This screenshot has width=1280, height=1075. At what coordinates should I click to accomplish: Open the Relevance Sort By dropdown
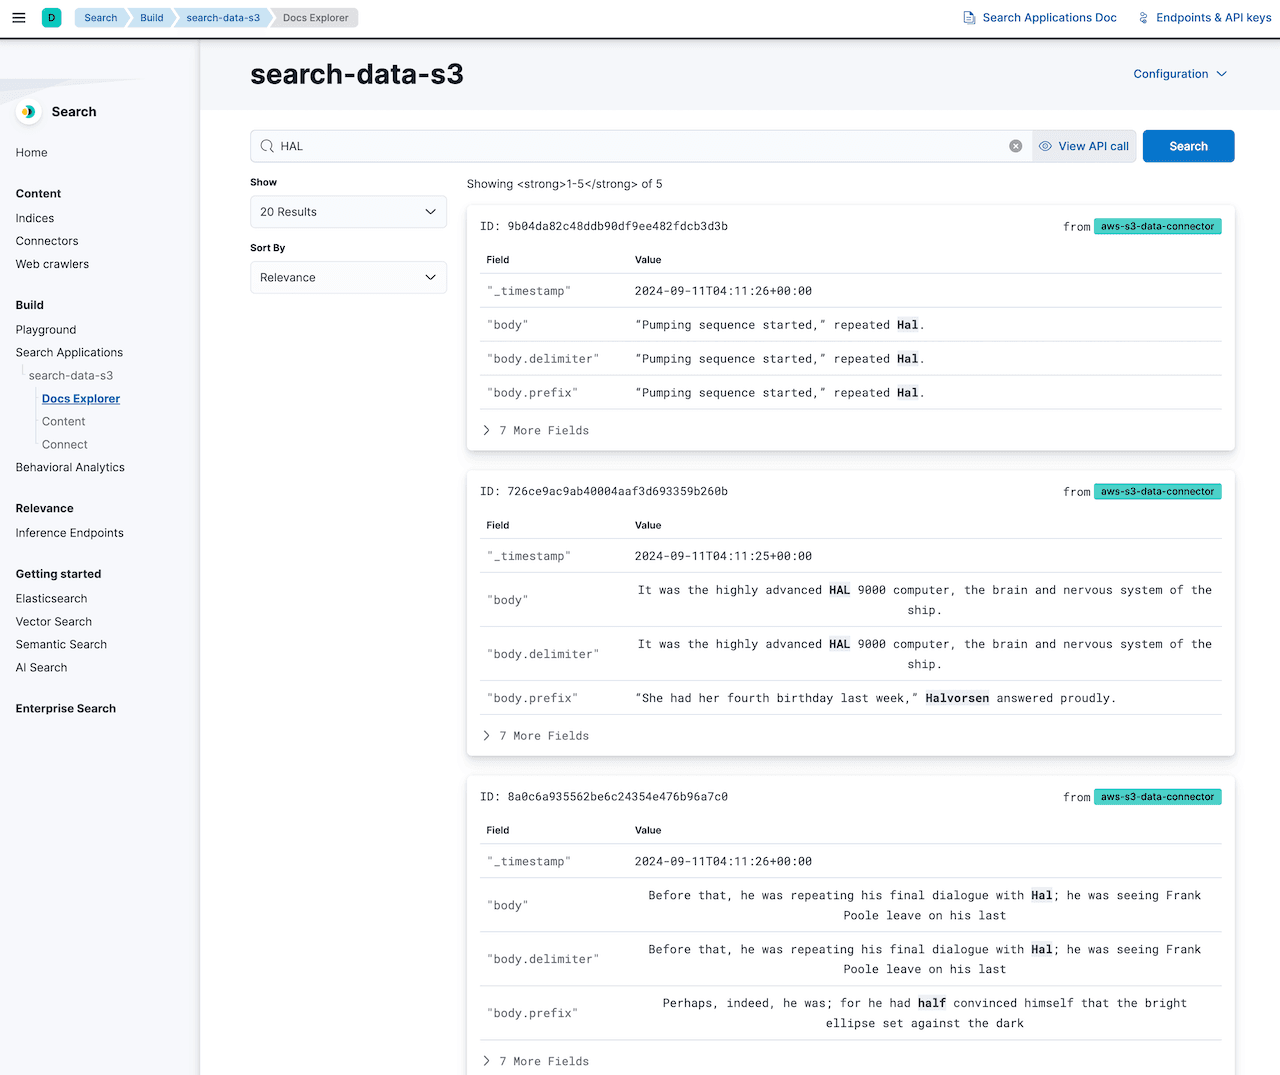[348, 277]
